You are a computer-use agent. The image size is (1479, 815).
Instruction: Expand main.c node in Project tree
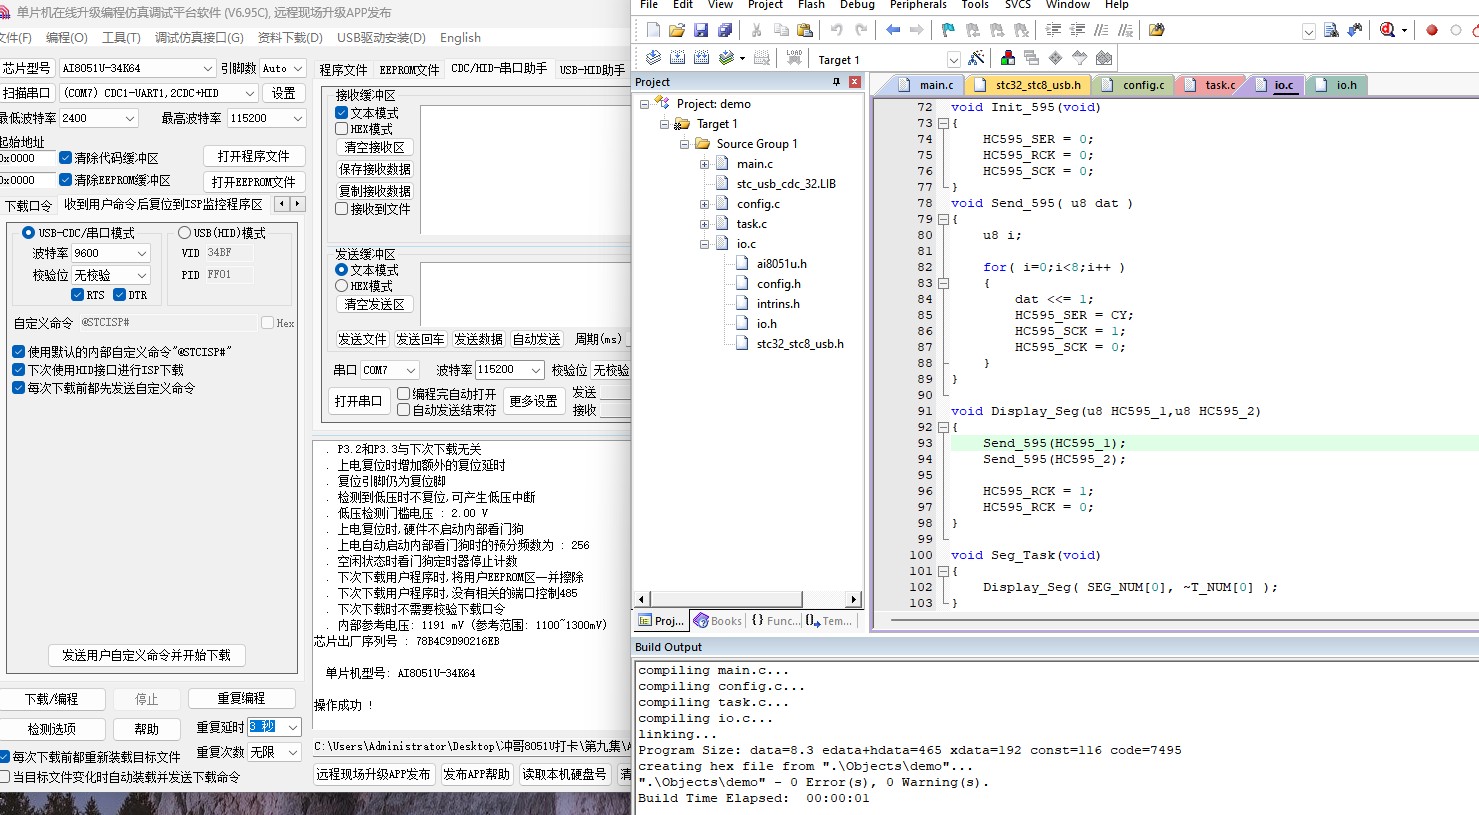tap(704, 164)
